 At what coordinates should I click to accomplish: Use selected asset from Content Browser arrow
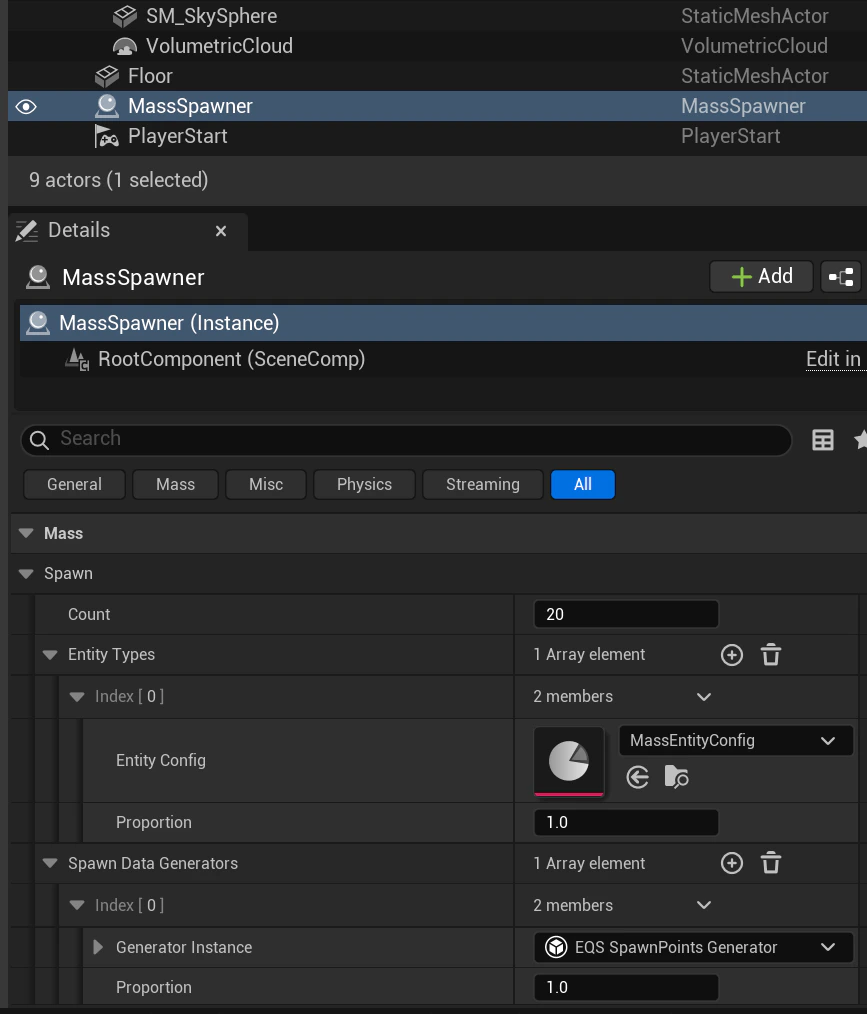(637, 777)
